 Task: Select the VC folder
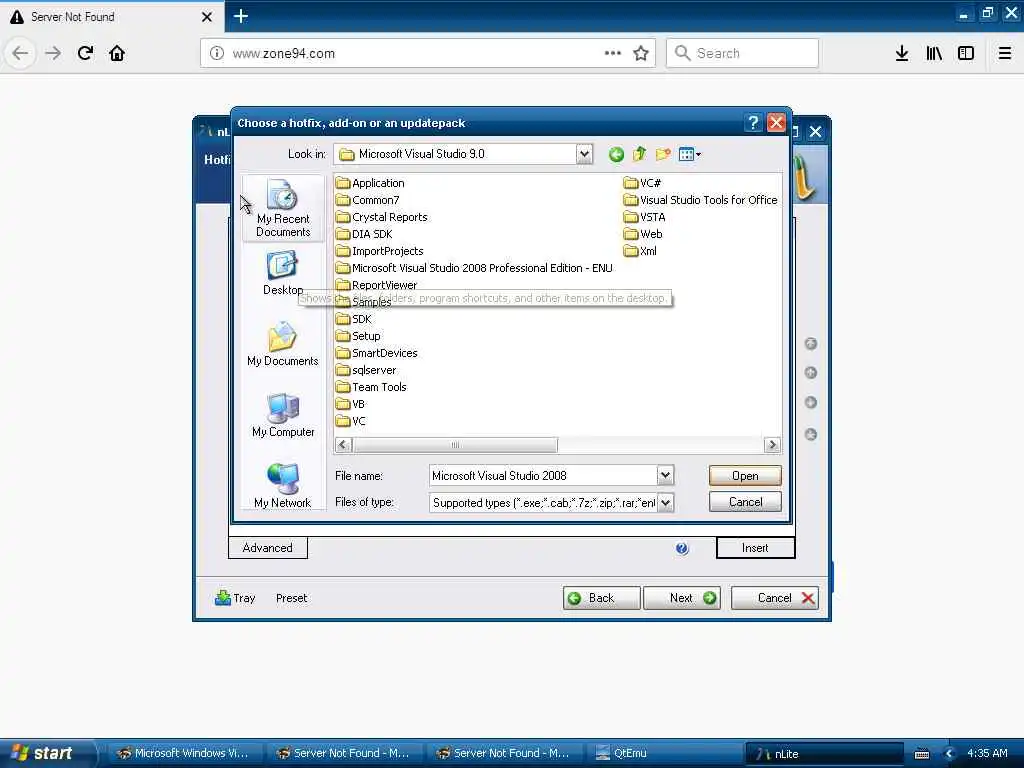[x=351, y=421]
